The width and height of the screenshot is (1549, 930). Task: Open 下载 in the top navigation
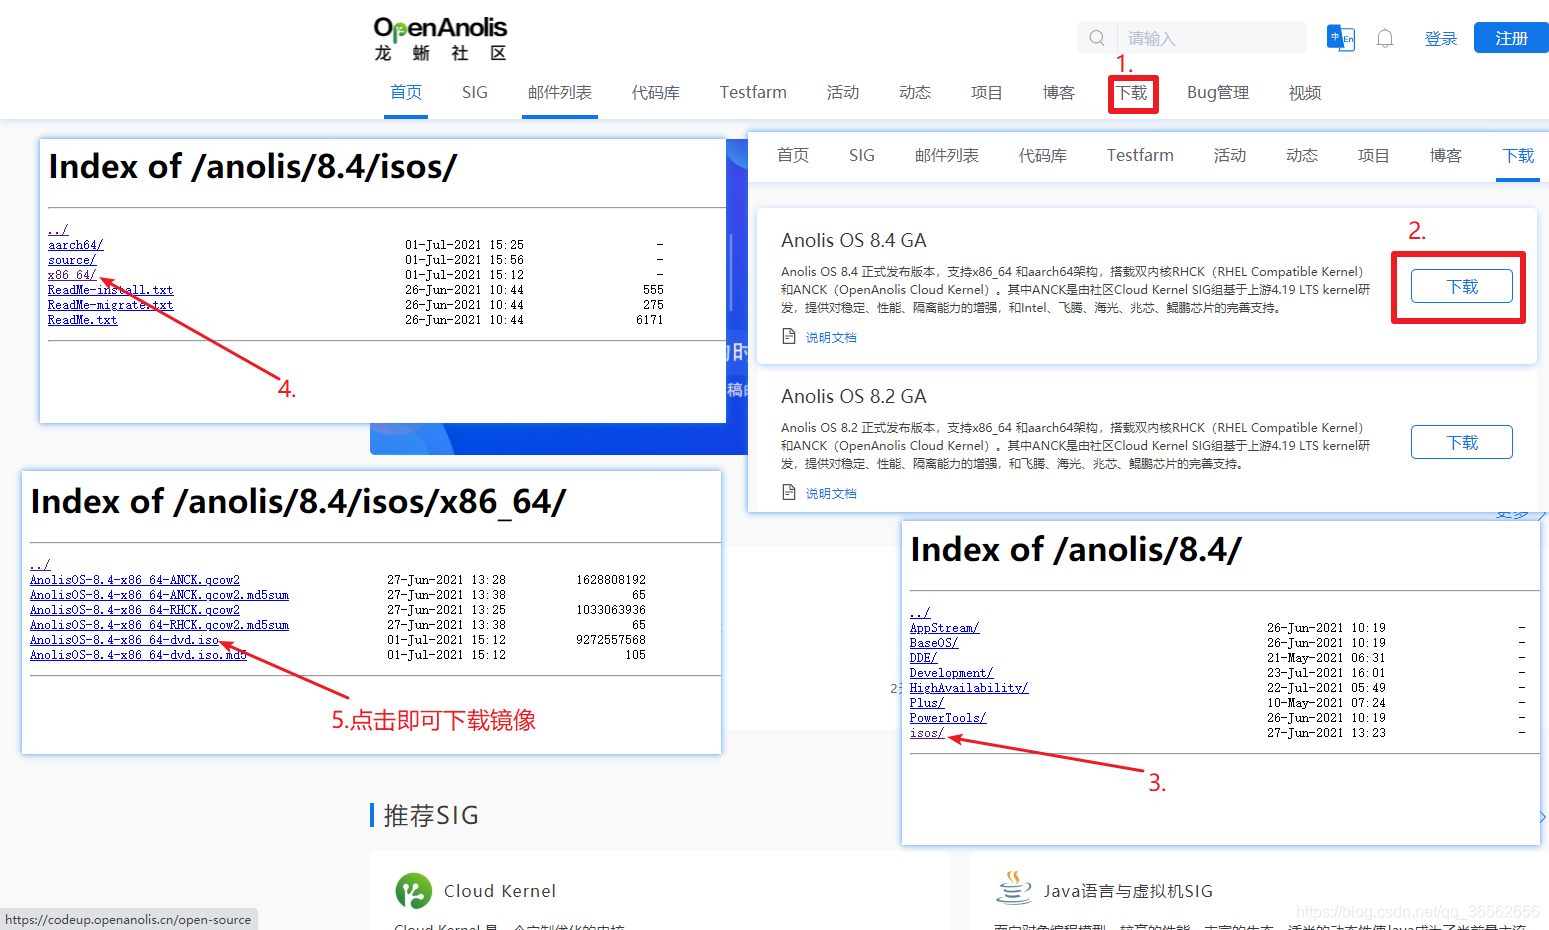coord(1132,93)
